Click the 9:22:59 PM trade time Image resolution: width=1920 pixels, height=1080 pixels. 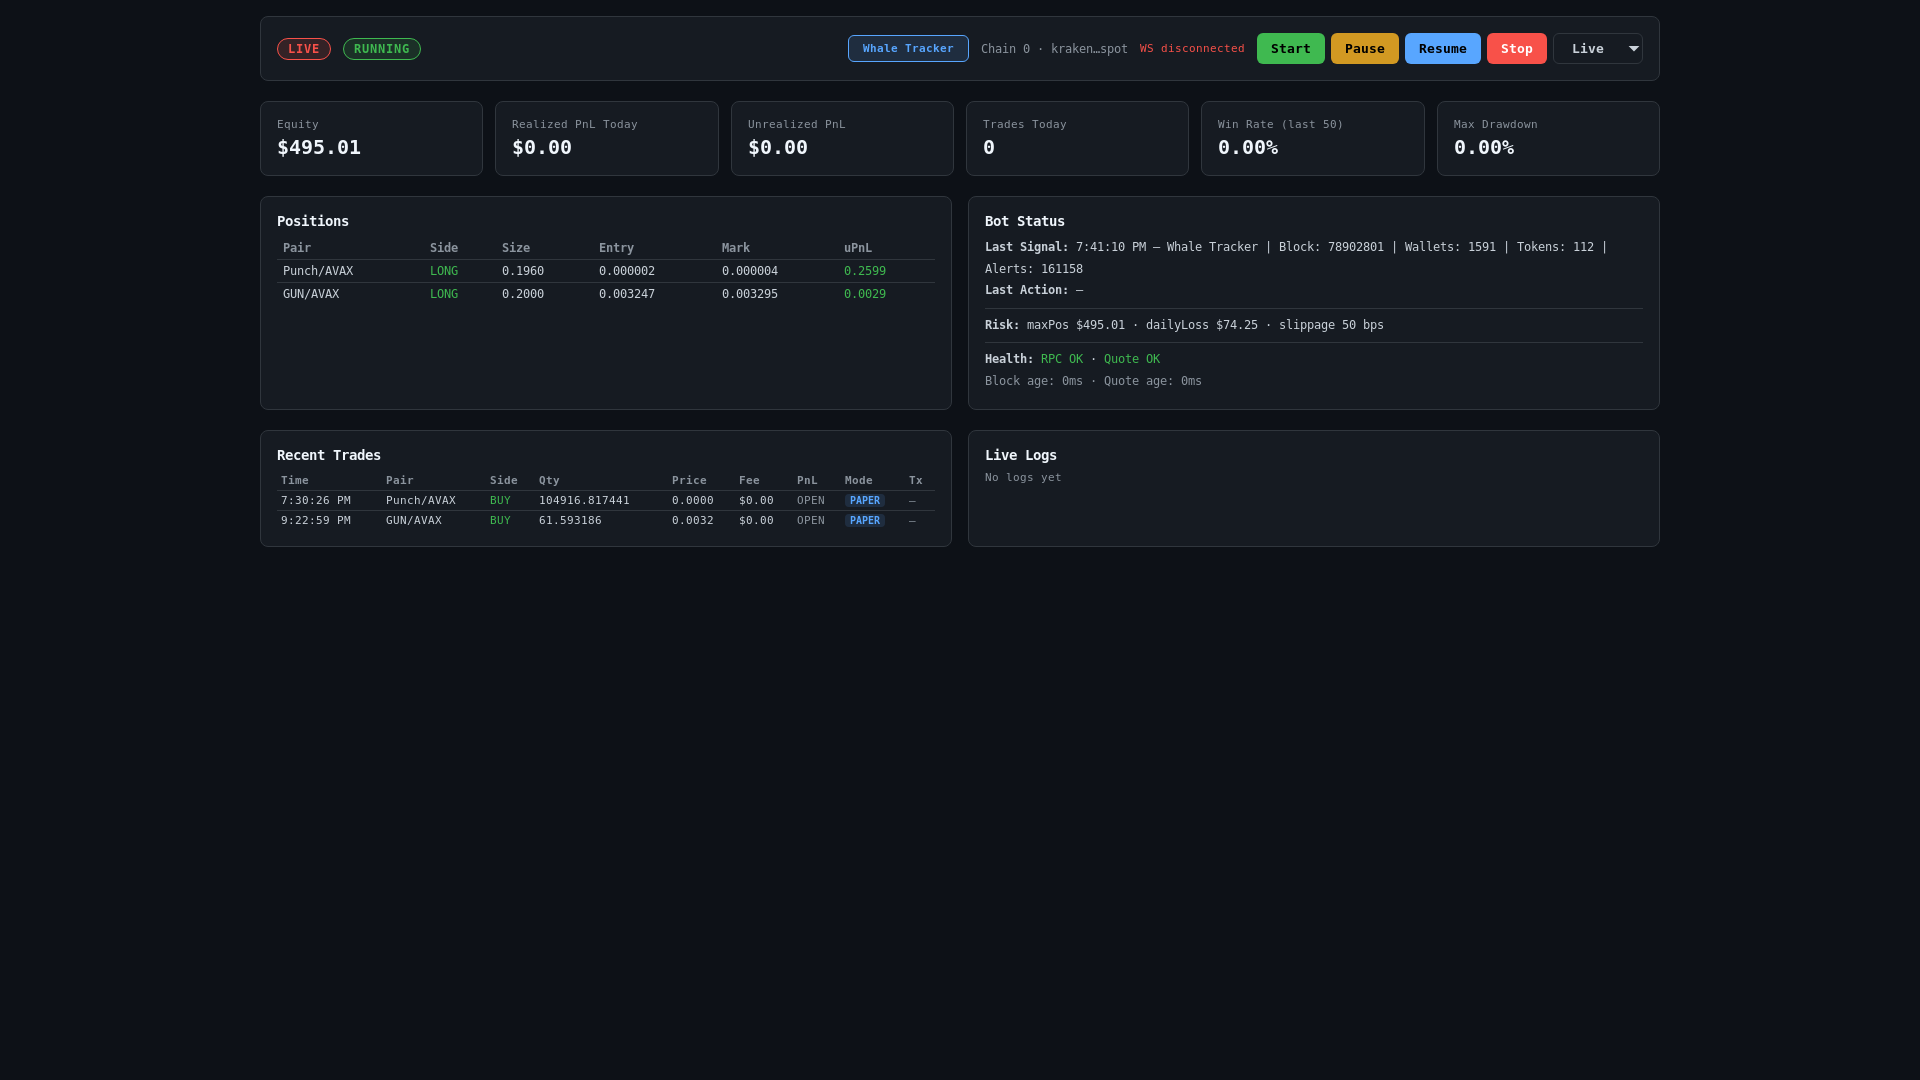[x=316, y=521]
